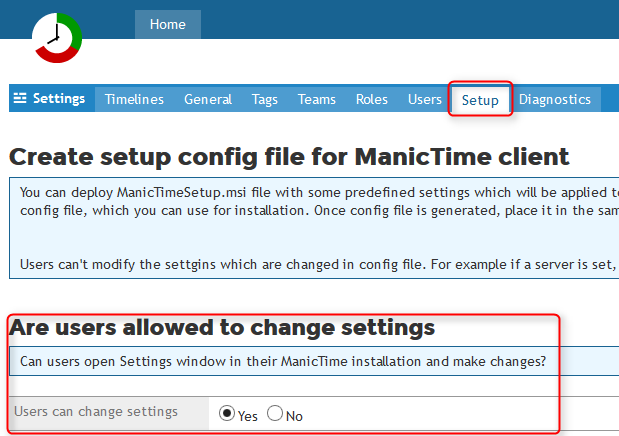This screenshot has width=619, height=436.
Task: Click the ManicTime clock logo
Action: pos(57,38)
